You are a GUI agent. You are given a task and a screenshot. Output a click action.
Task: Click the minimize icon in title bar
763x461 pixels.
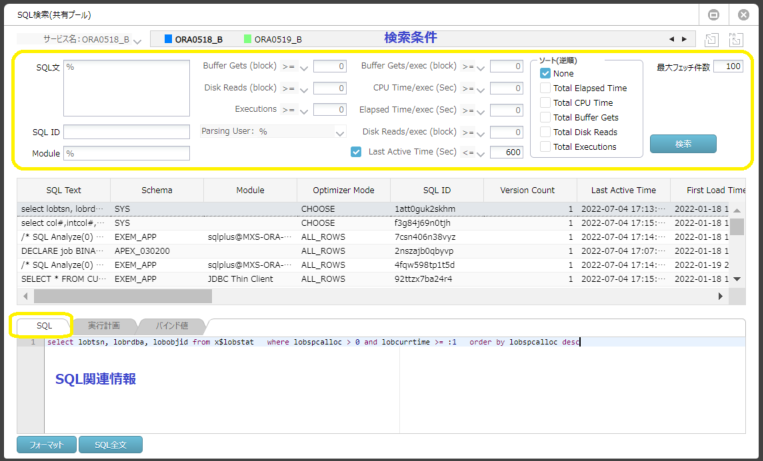713,15
